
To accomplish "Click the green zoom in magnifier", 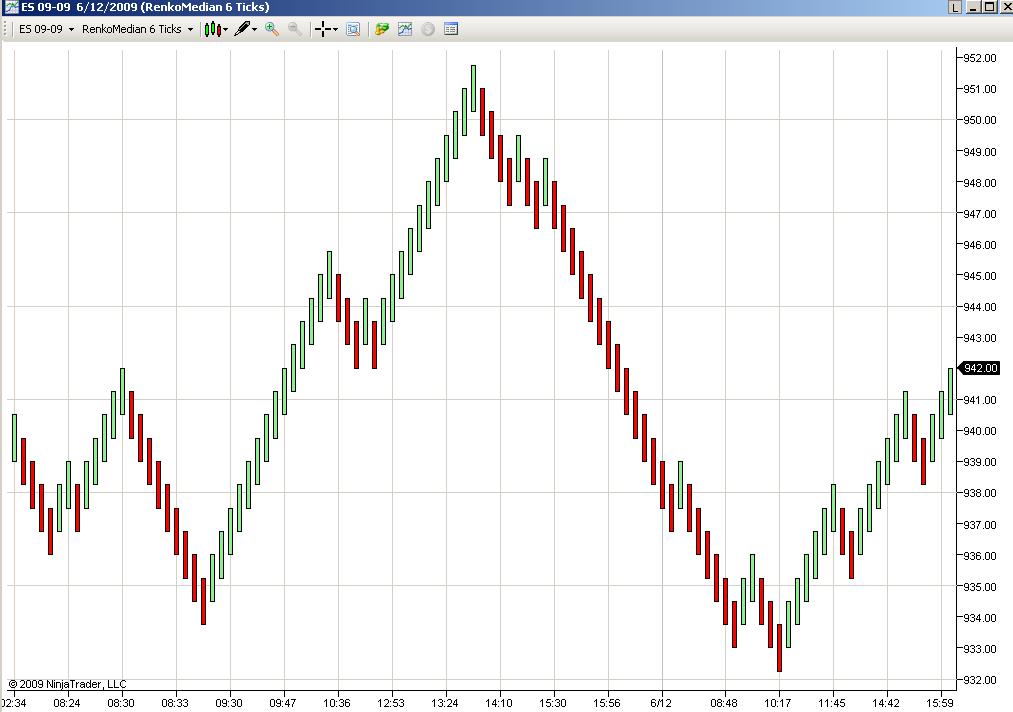I will [x=272, y=29].
